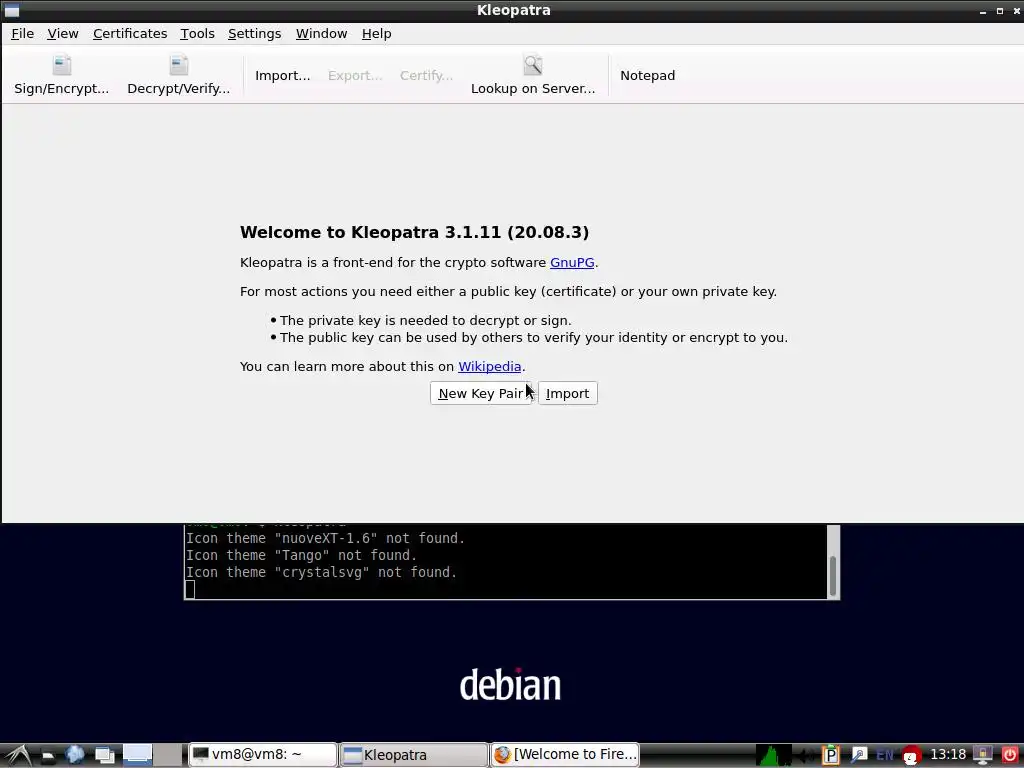Screen dimensions: 1024x768
Task: Click the greyed Export... toolbar item
Action: [355, 75]
